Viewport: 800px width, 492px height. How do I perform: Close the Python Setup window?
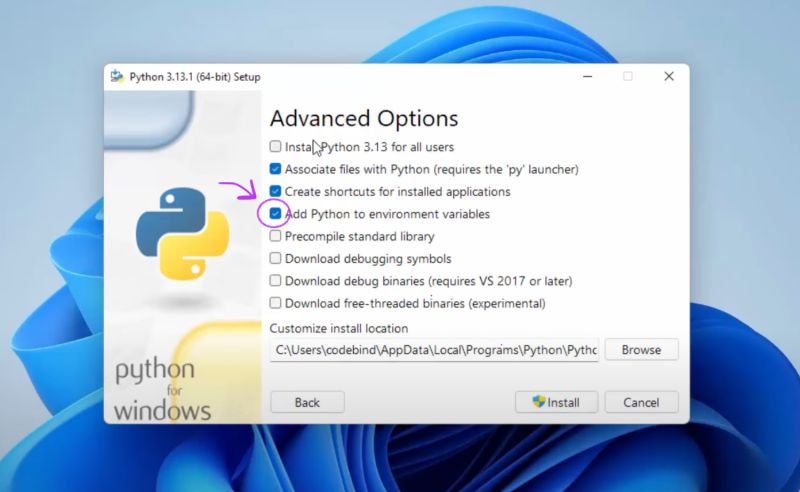coord(669,77)
